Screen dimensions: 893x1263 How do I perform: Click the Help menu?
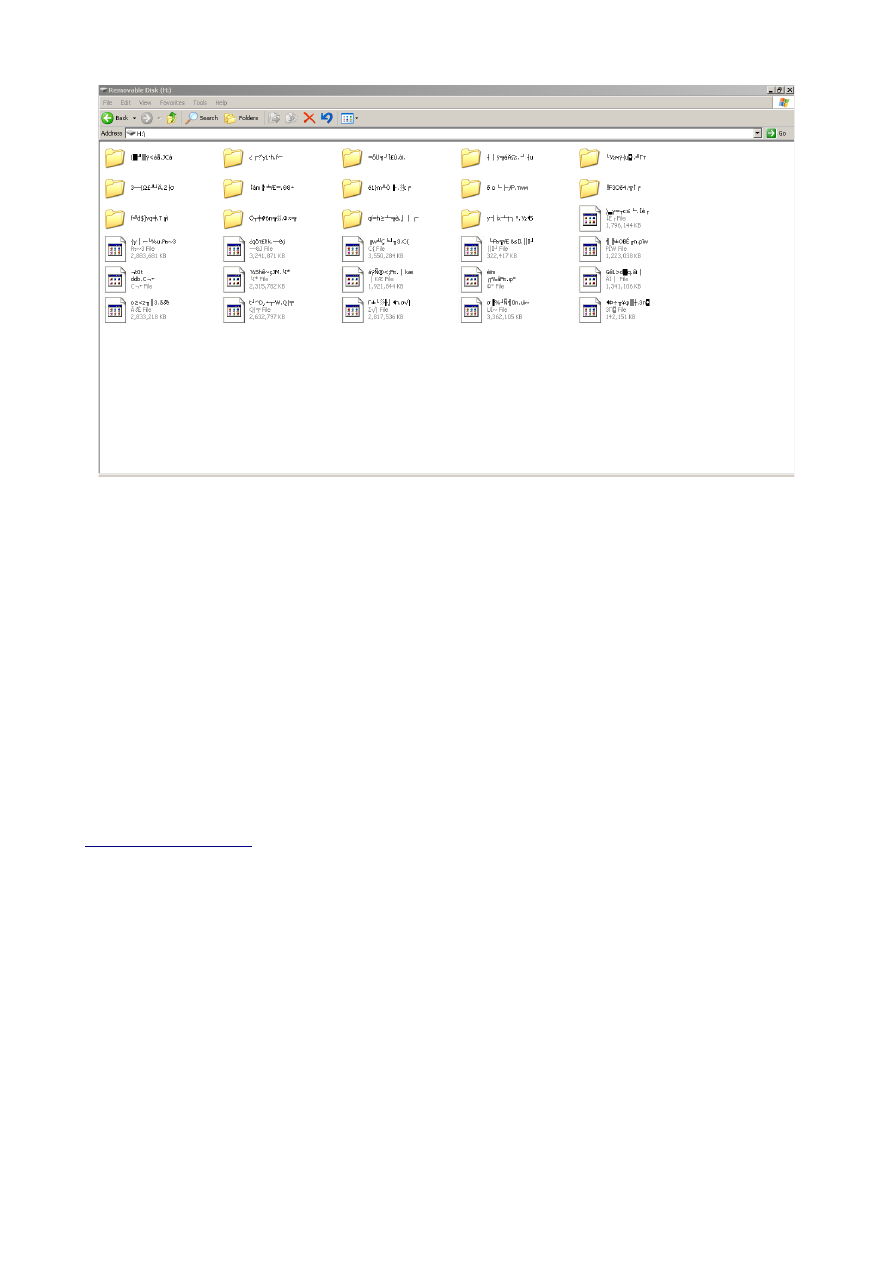point(221,103)
